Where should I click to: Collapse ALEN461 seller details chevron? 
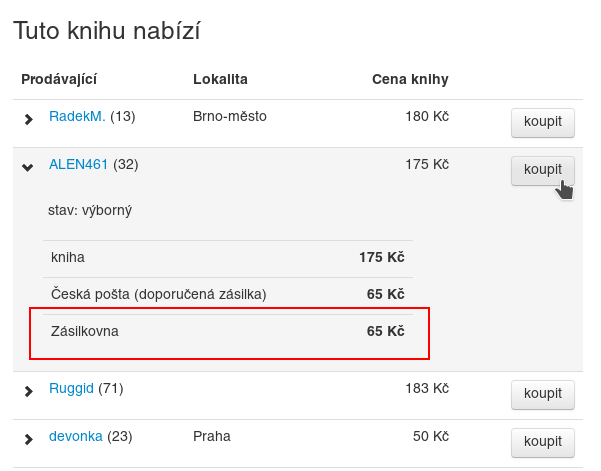tap(28, 167)
